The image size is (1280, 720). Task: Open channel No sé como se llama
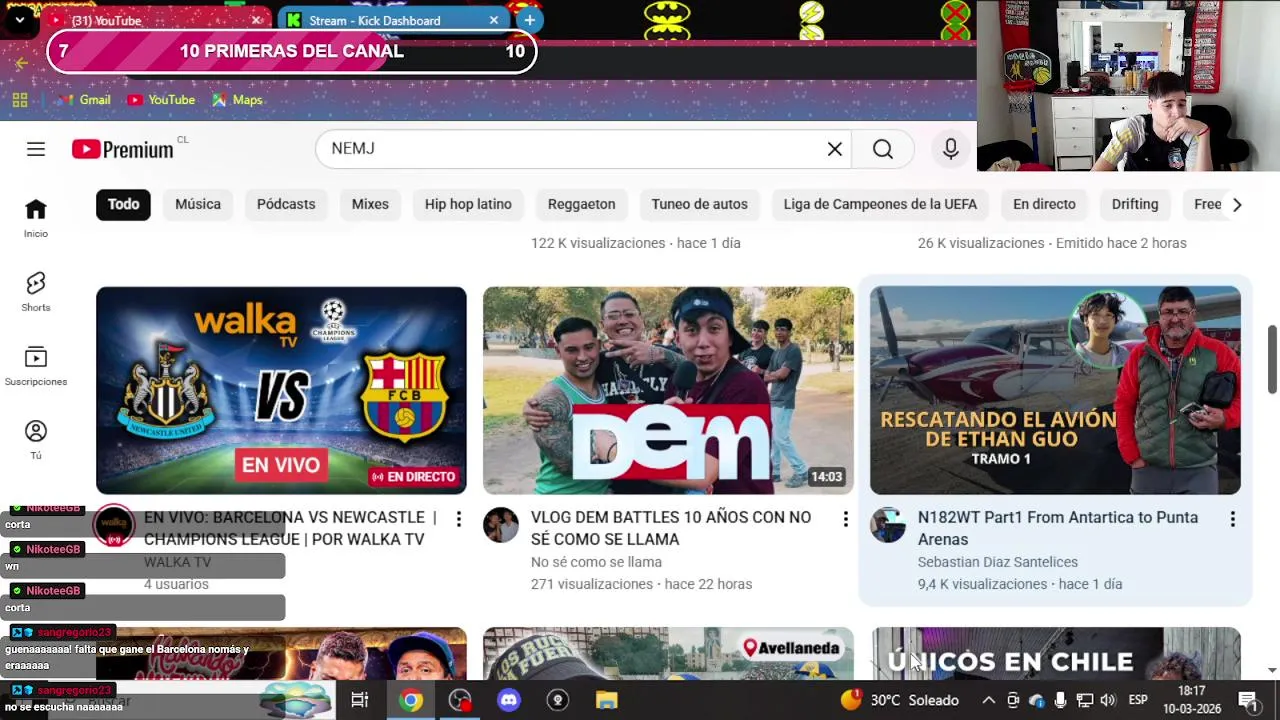click(x=596, y=562)
